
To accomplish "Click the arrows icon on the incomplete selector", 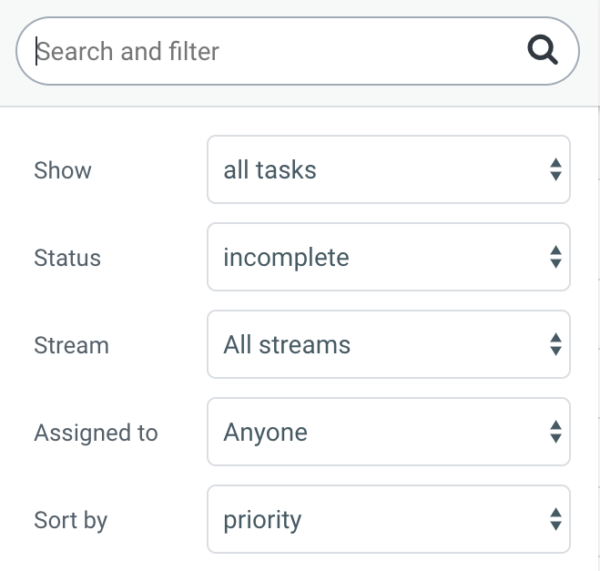I will [x=556, y=257].
